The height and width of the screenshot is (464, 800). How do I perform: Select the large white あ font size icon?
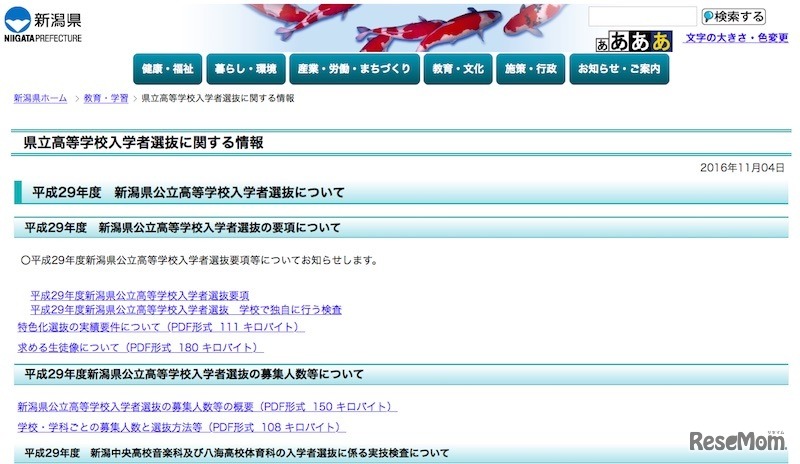[640, 41]
